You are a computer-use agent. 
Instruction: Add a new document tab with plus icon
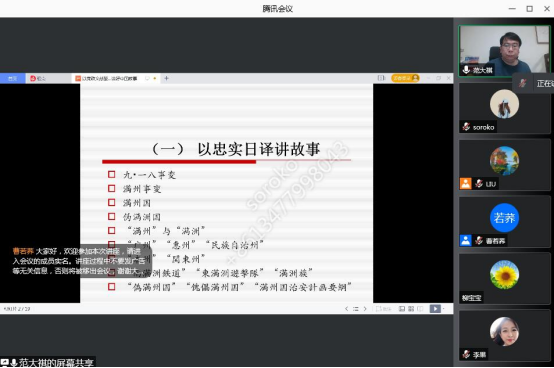point(166,78)
